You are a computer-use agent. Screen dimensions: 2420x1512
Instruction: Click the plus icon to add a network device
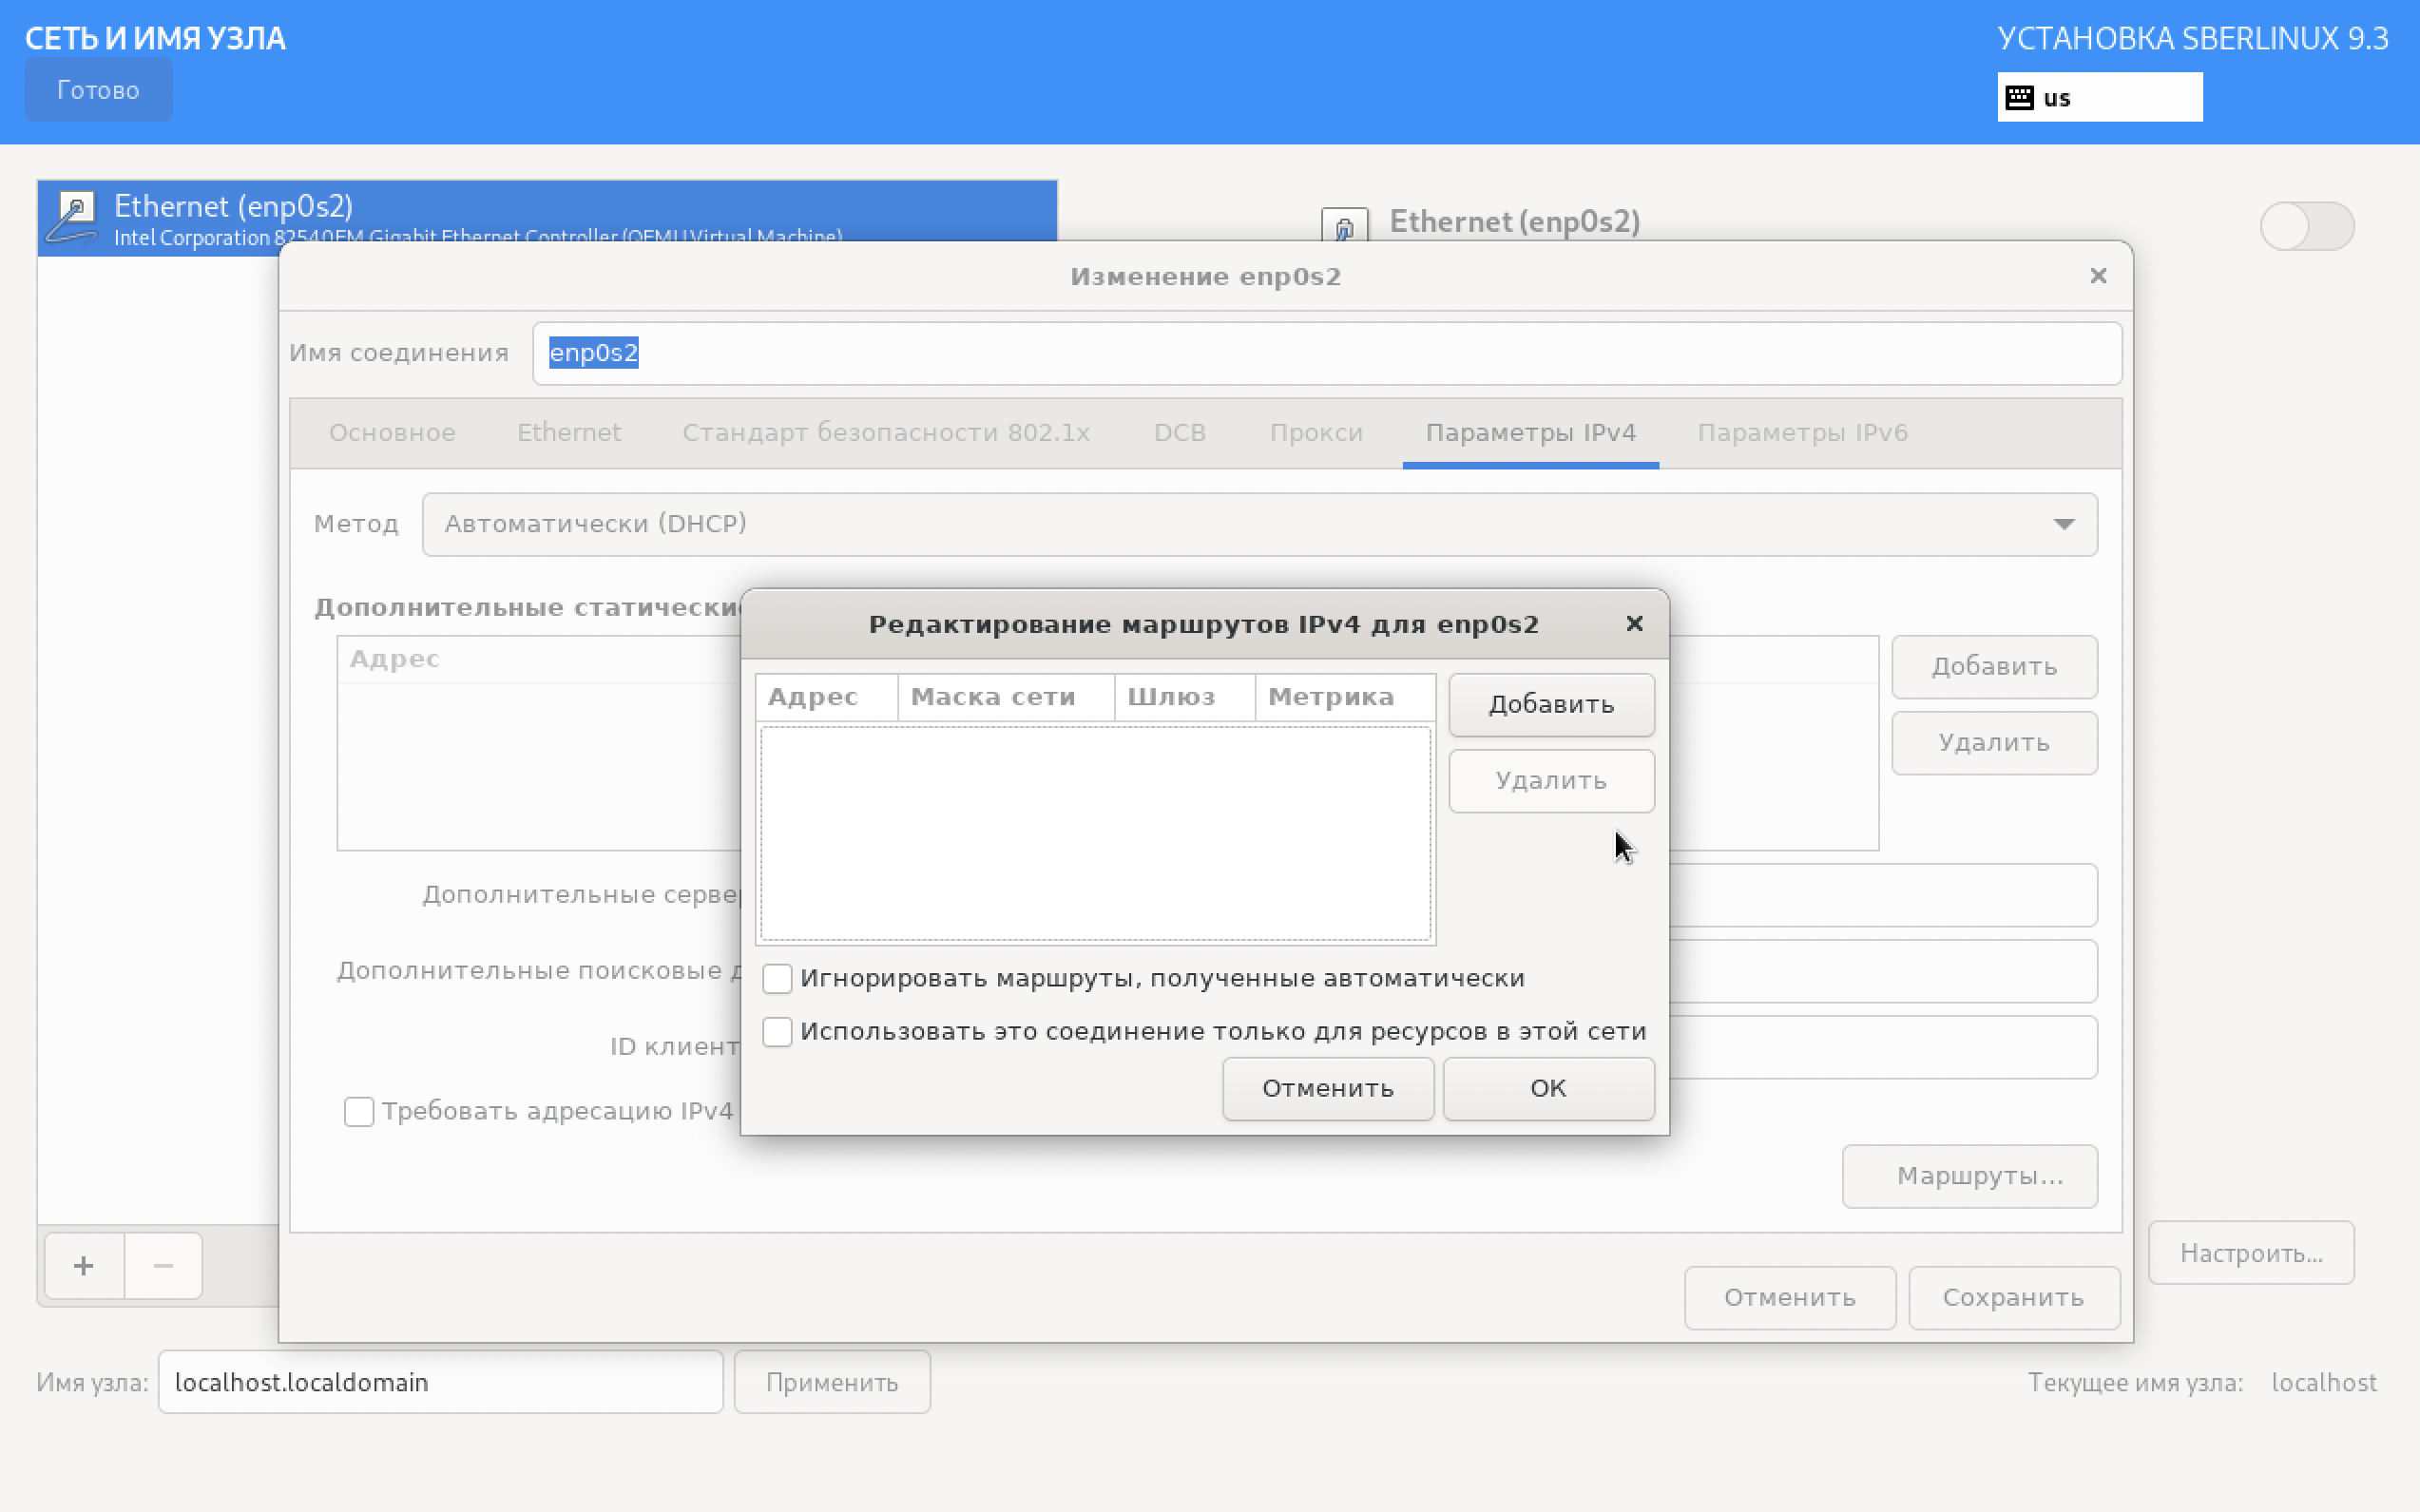pos(84,1266)
